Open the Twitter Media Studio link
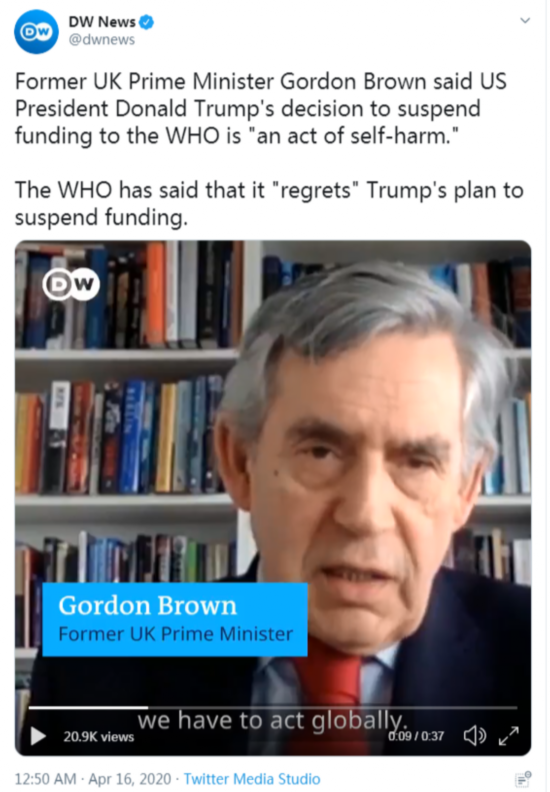Viewport: 550px width, 792px height. [x=252, y=779]
